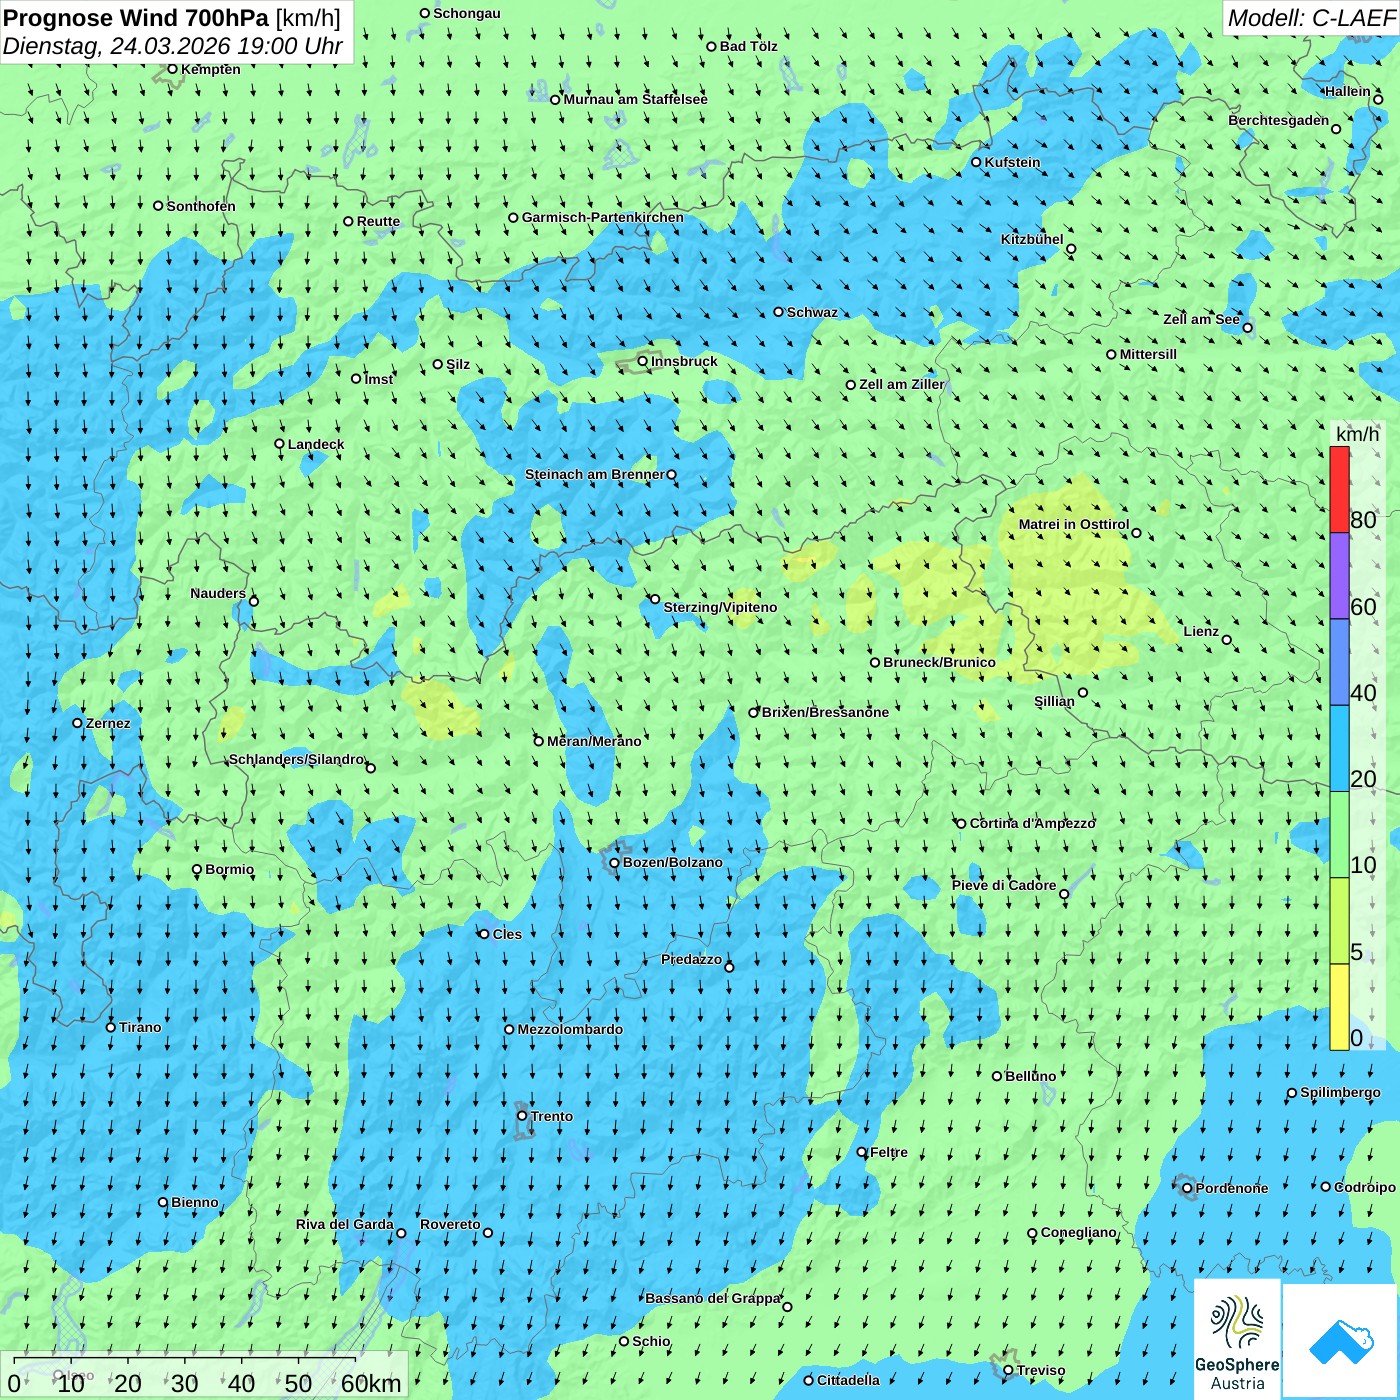
Task: Click the 'Pieve di Cadore' label
Action: coord(1004,885)
